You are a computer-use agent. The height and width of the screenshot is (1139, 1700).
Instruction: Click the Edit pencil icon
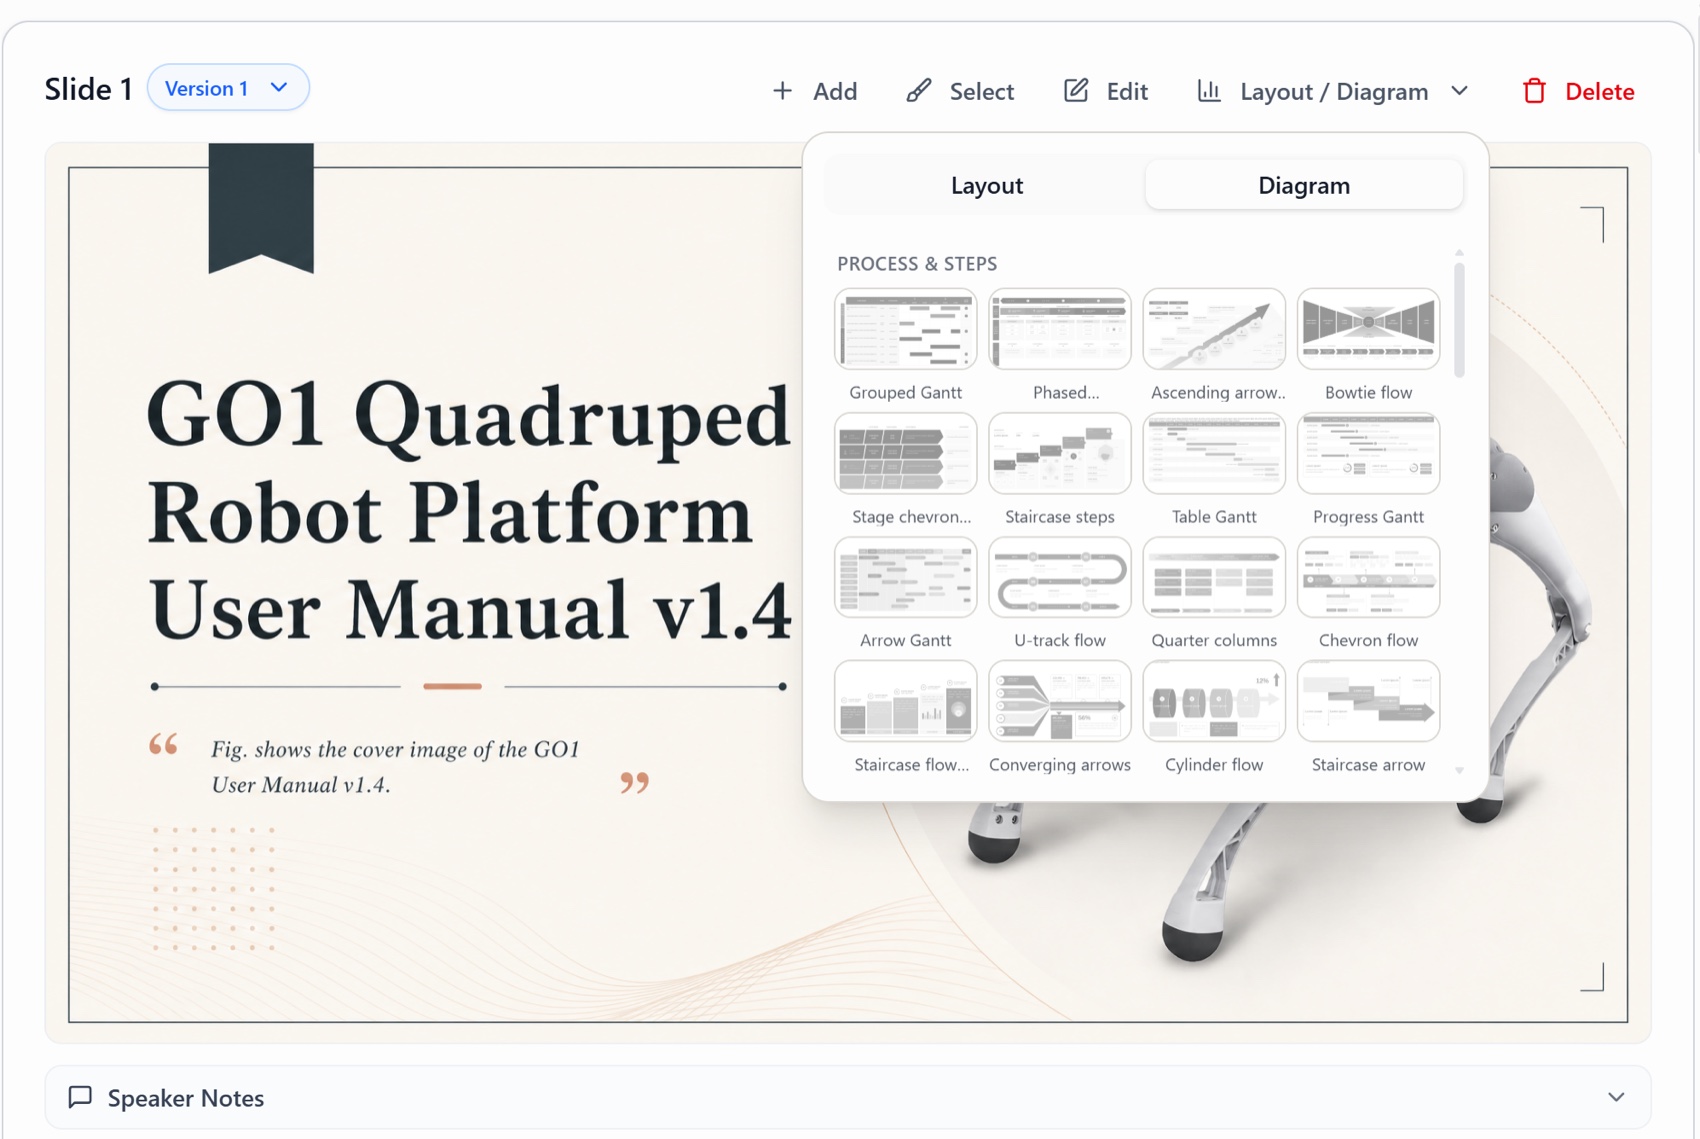1076,91
